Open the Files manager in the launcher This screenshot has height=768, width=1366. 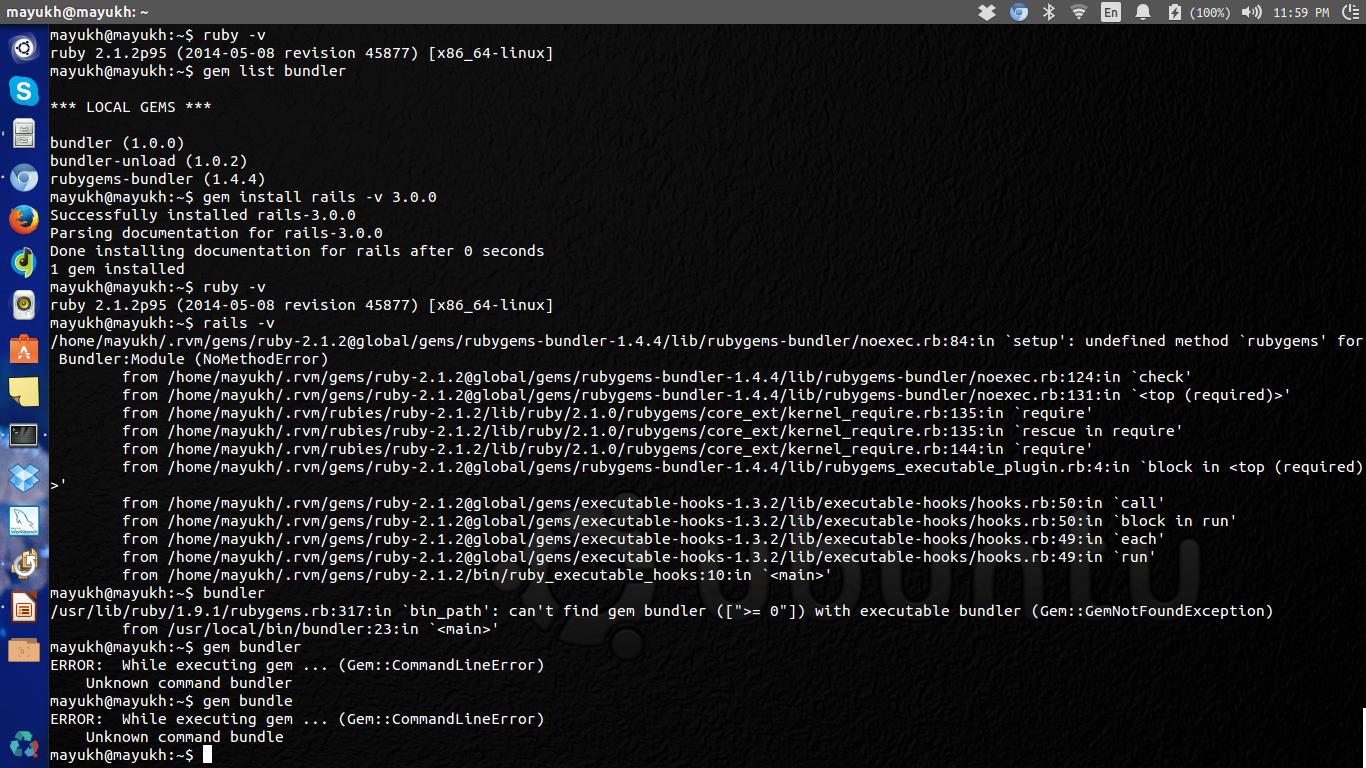(24, 134)
